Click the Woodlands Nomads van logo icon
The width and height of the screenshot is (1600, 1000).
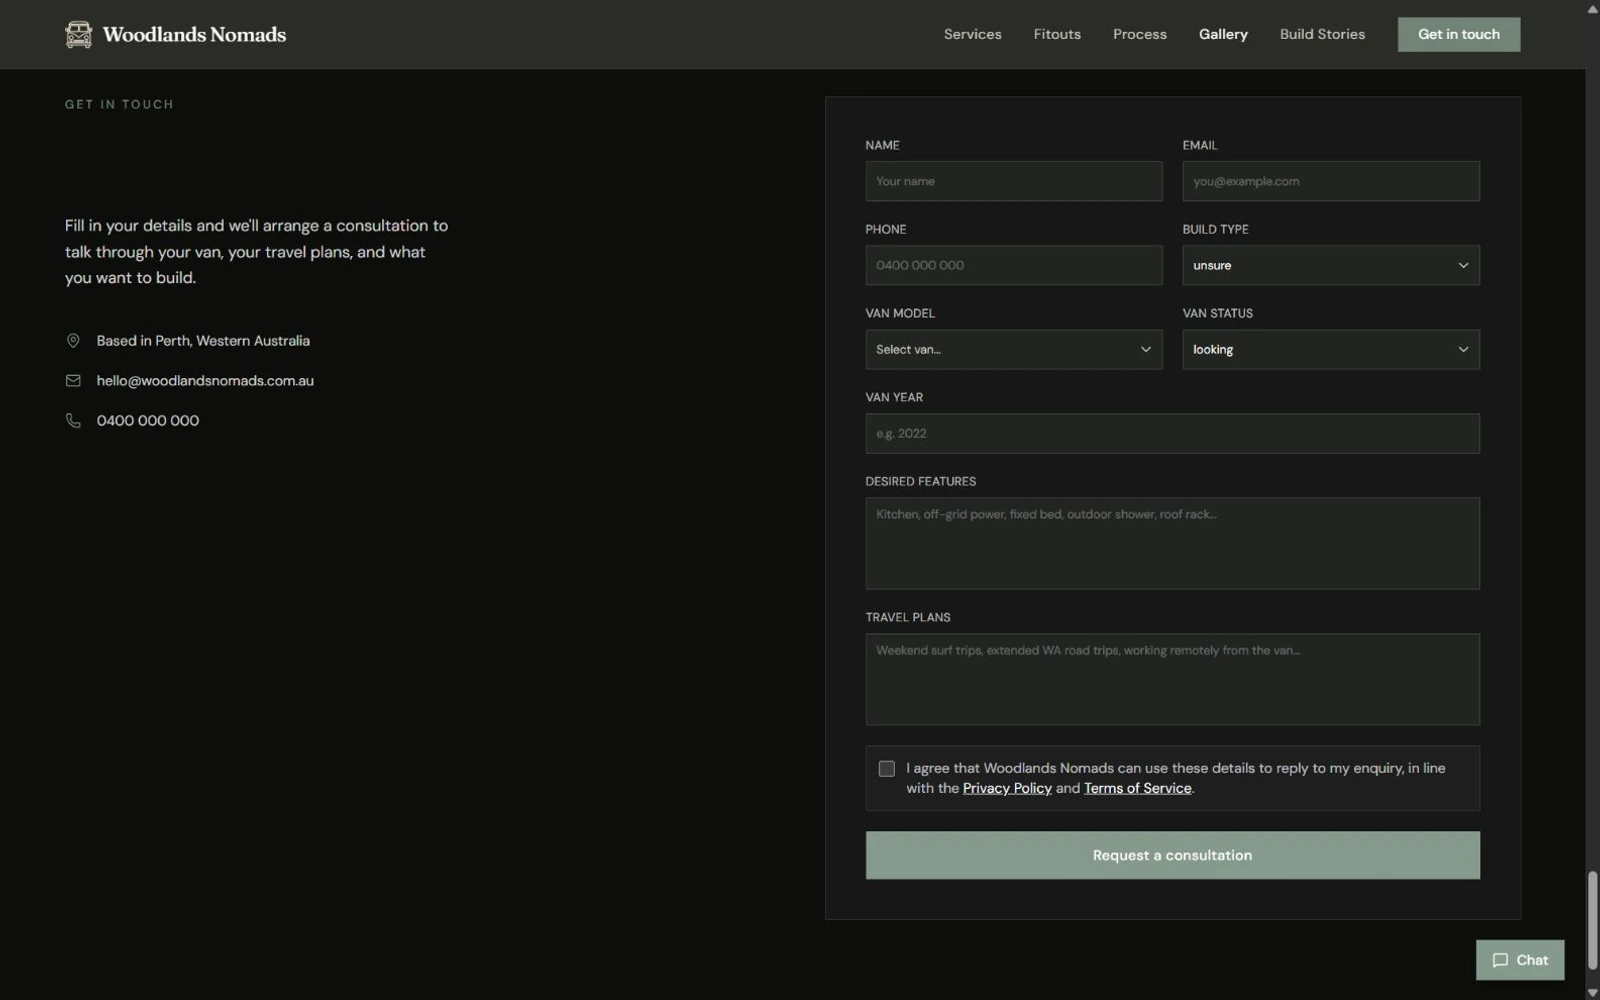[78, 34]
